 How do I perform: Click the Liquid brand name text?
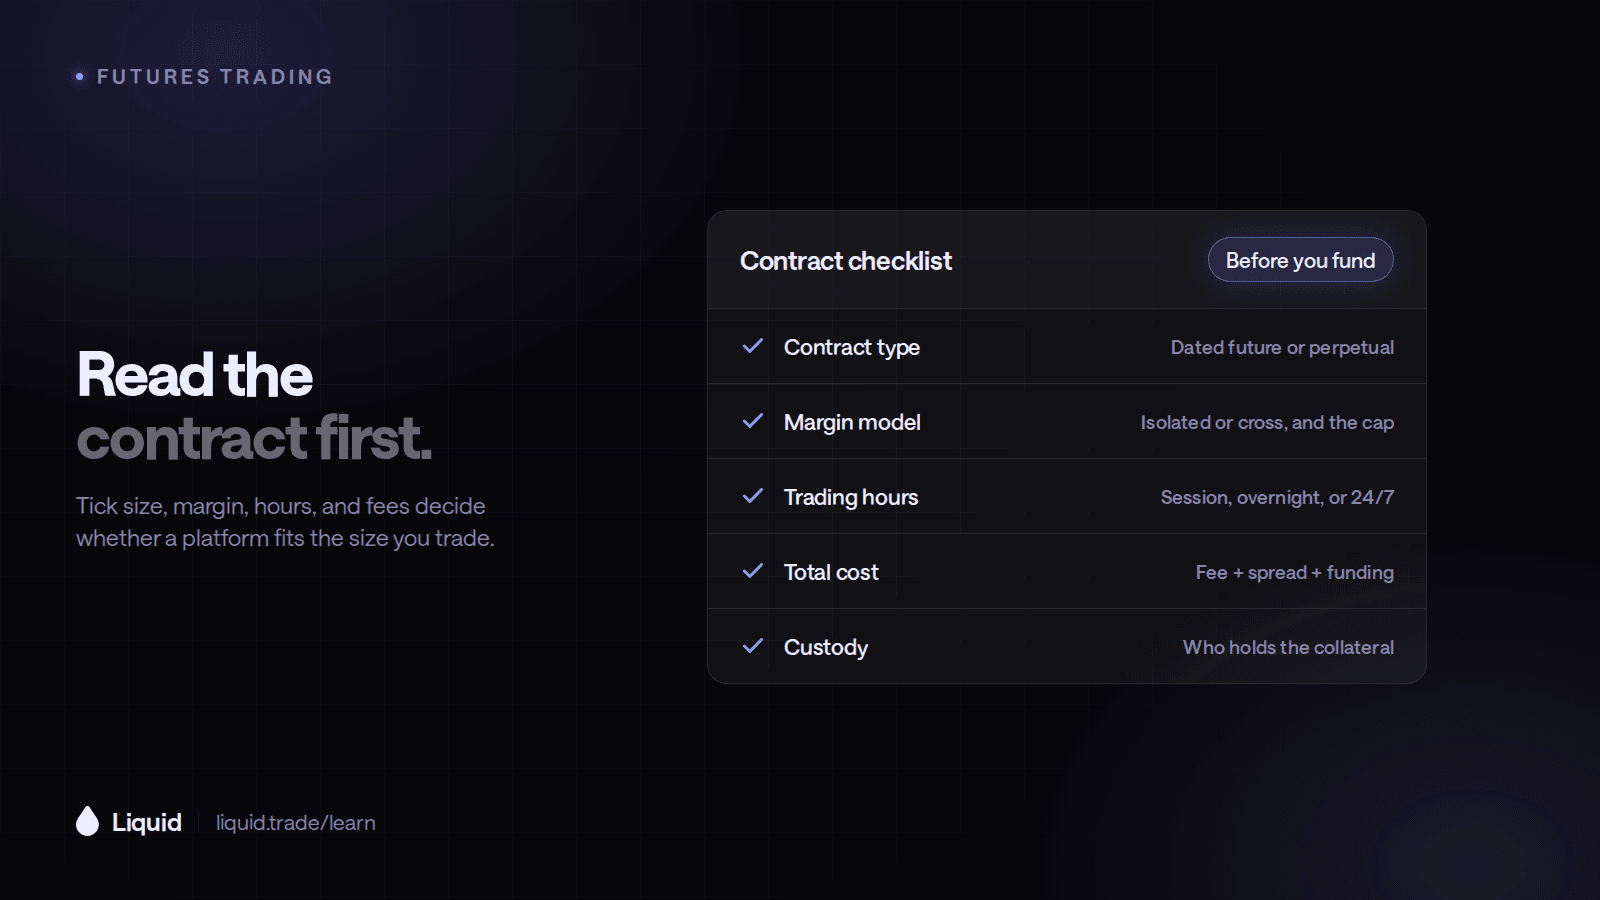click(x=147, y=822)
